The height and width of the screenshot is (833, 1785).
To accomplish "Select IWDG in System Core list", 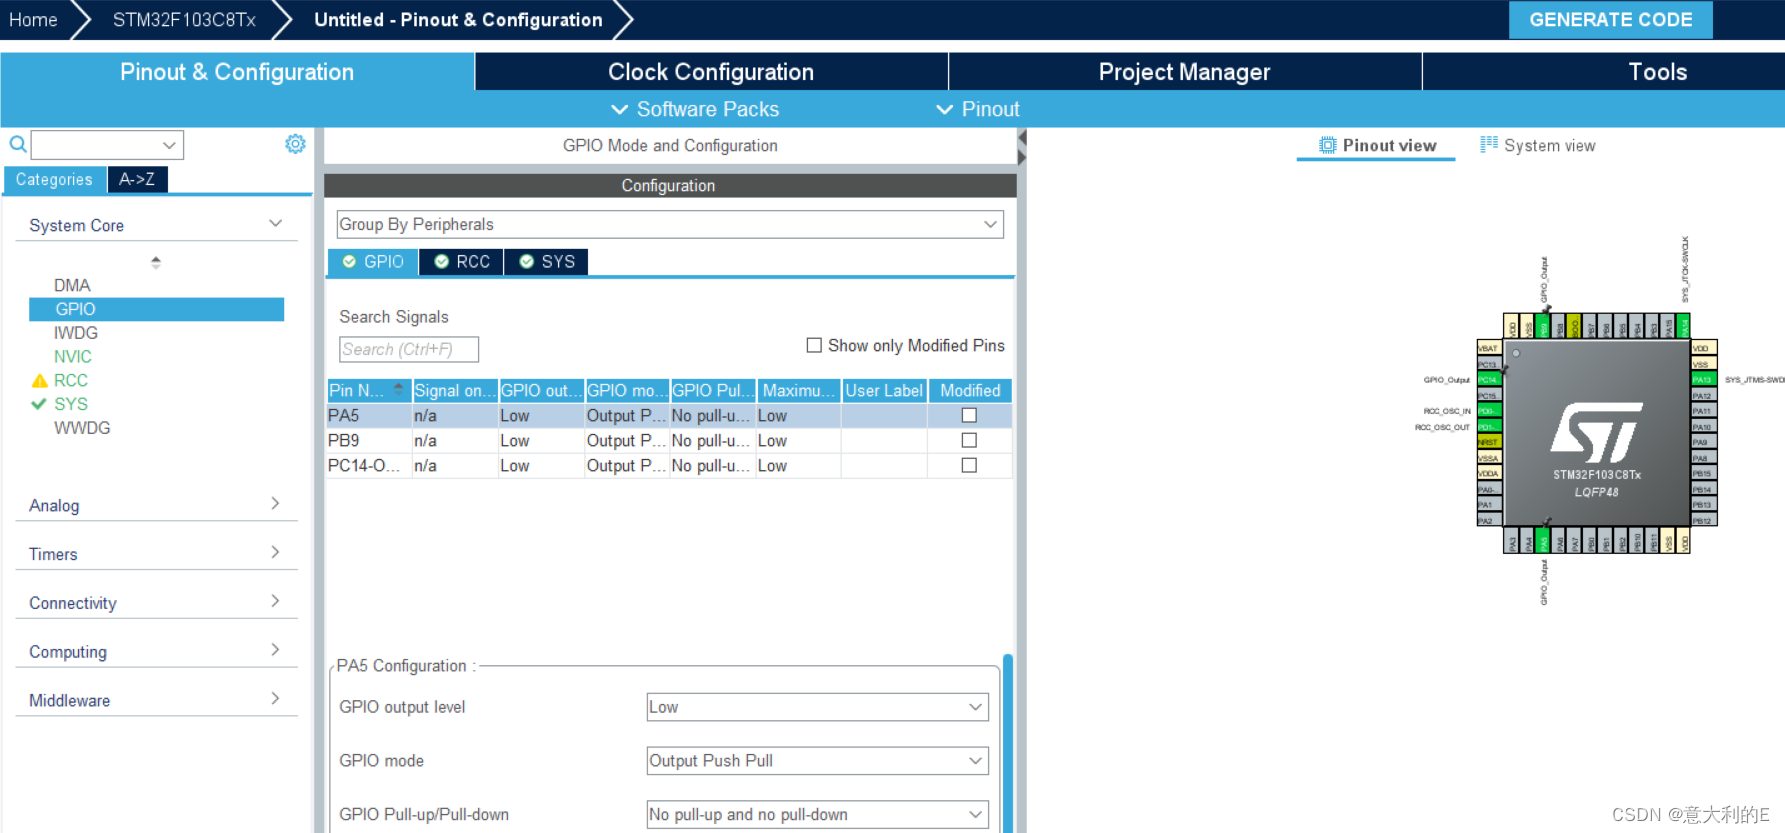I will [76, 333].
